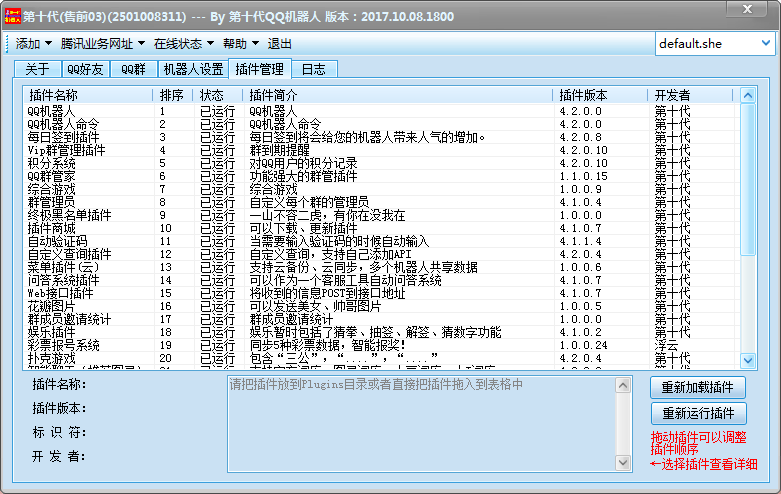Click description 功能强大的群管插件
The height and width of the screenshot is (494, 781).
(303, 176)
